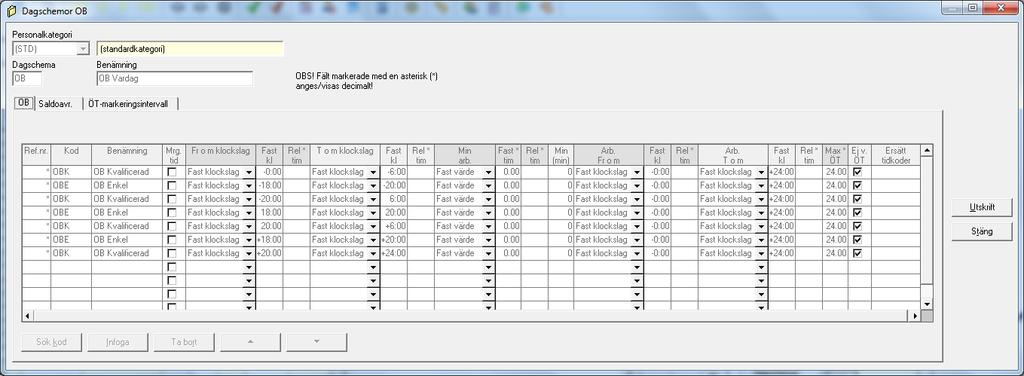Click the horizontal scroll left arrow
This screenshot has height=376, width=1024.
(x=27, y=316)
